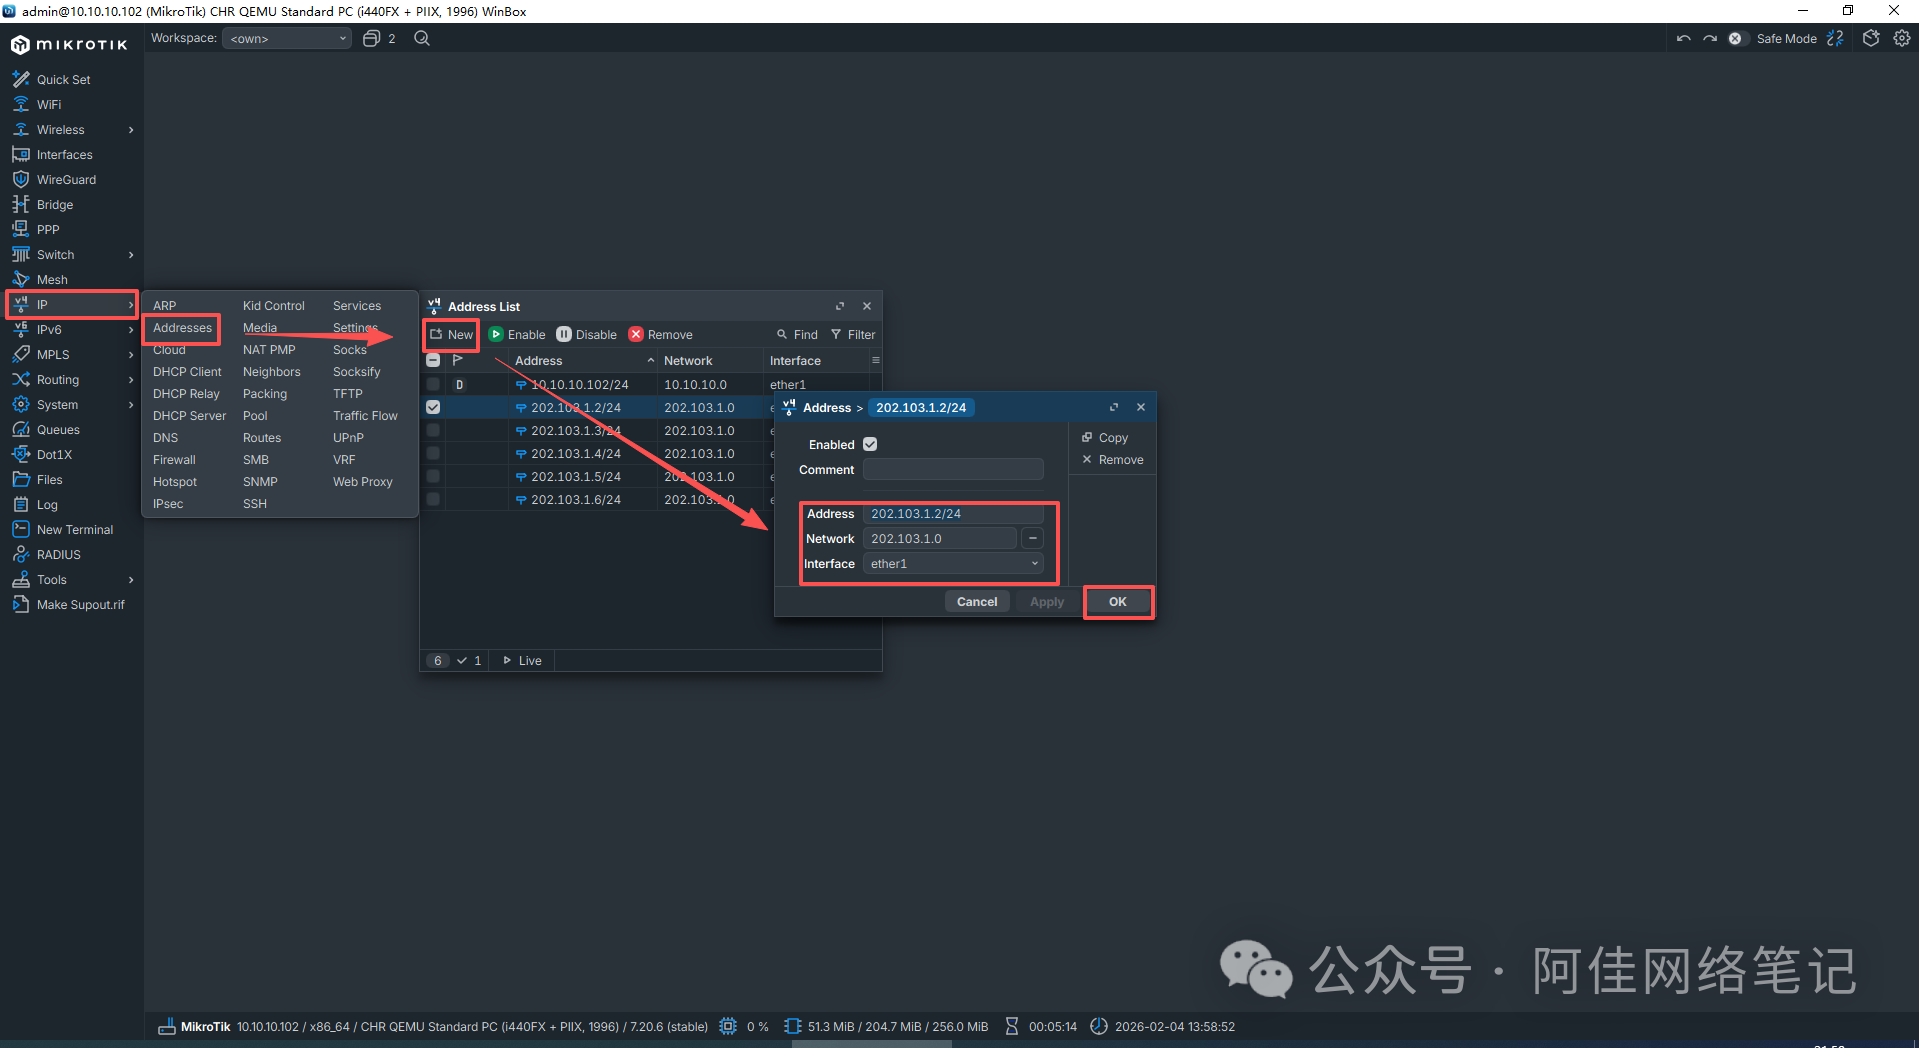Open settings gear icon at top right
1919x1048 pixels.
point(1902,38)
